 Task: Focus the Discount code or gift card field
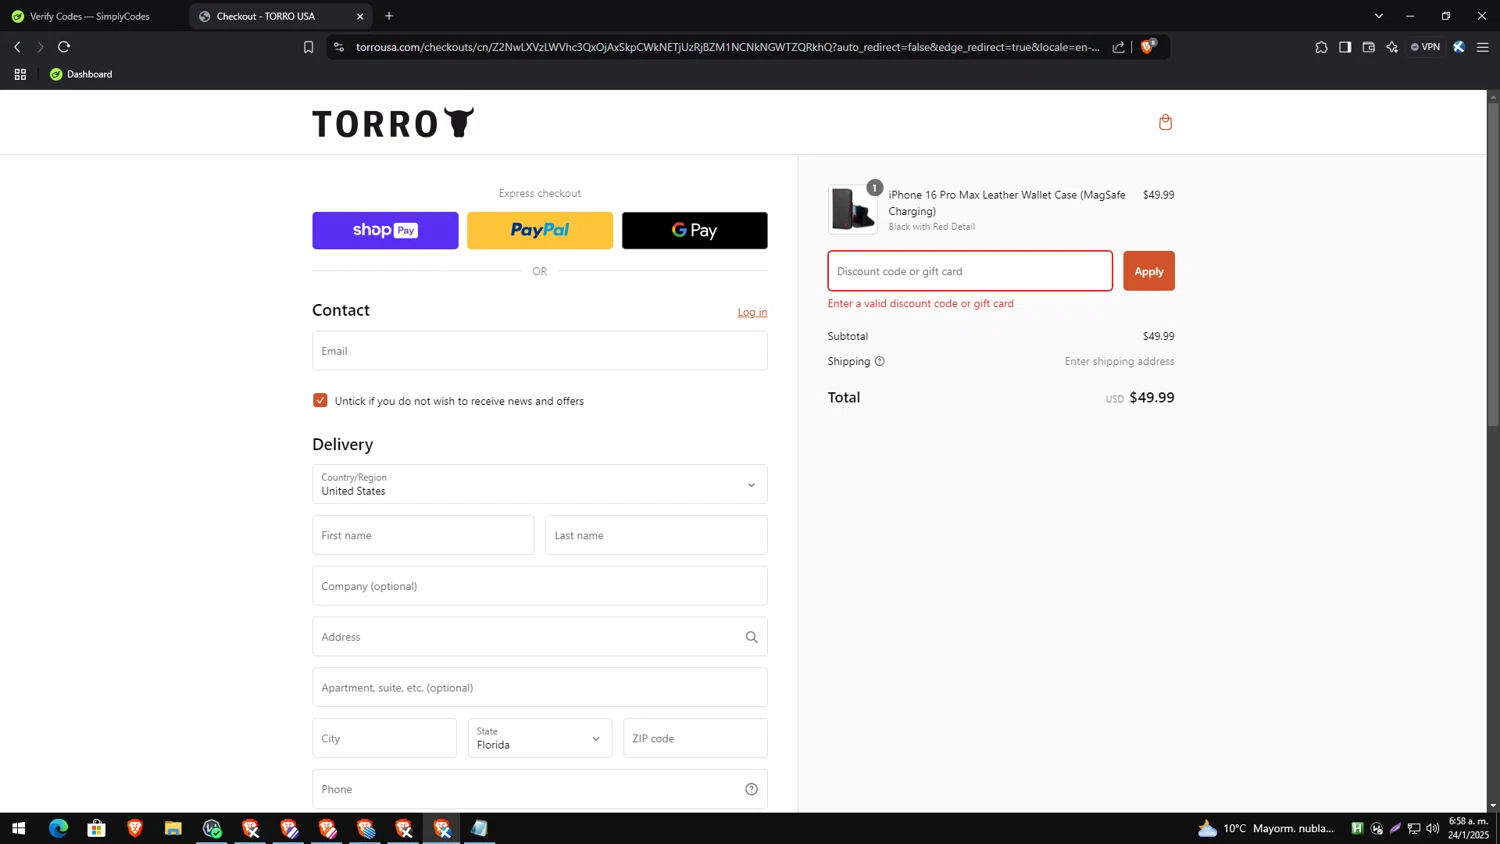point(970,271)
